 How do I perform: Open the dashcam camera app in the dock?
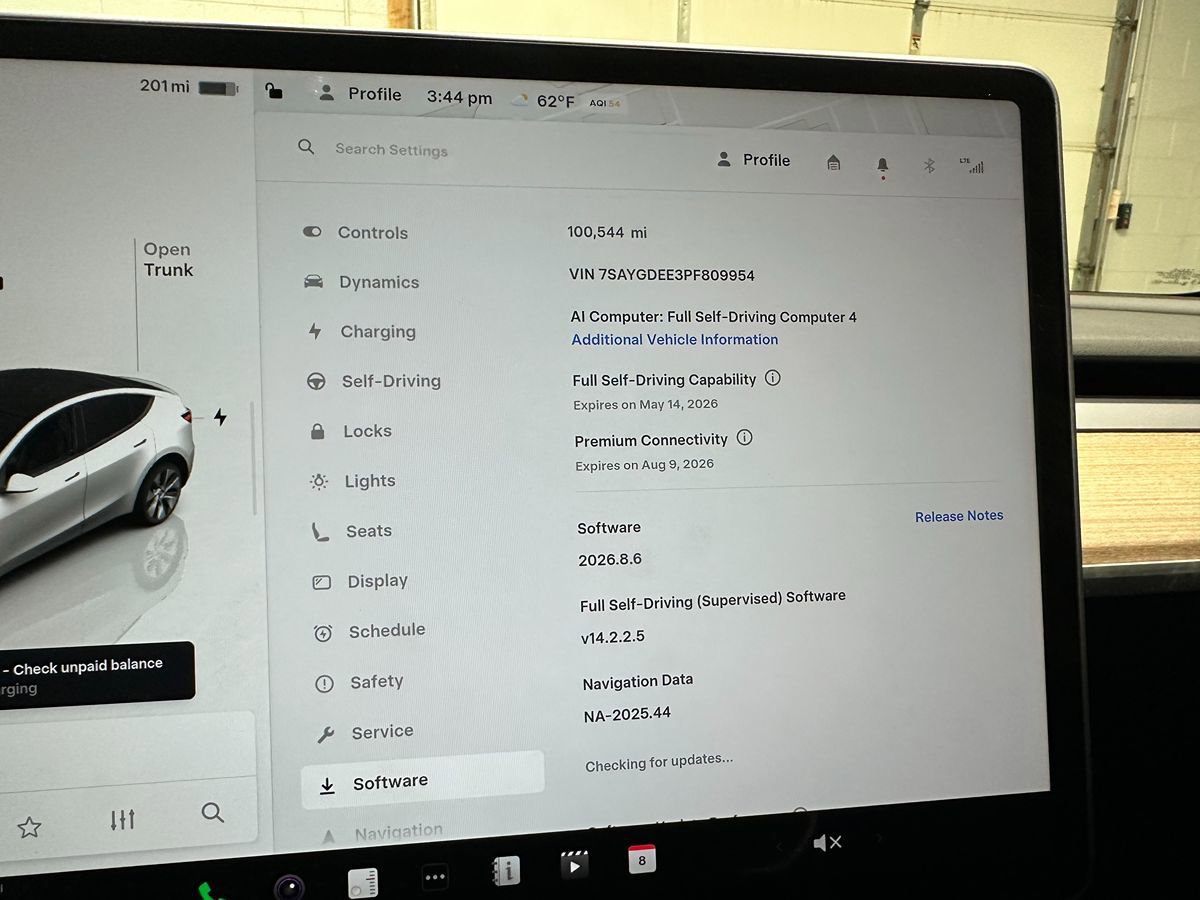(289, 886)
